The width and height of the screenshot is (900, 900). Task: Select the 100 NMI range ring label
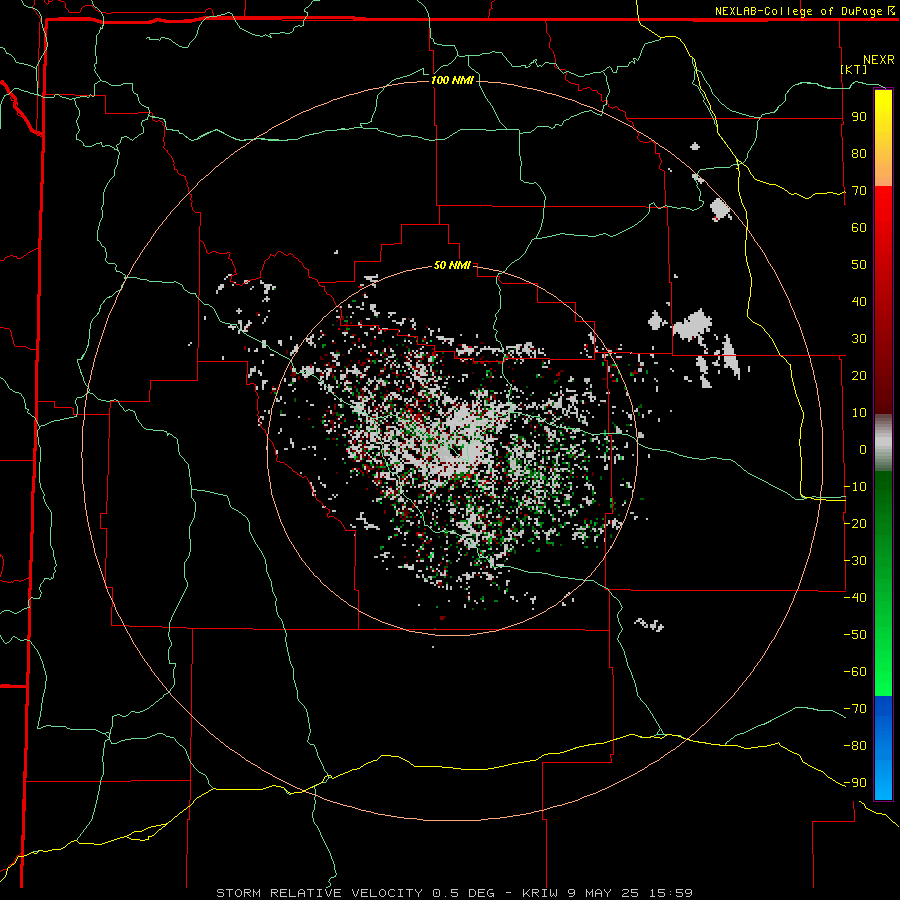coord(452,80)
